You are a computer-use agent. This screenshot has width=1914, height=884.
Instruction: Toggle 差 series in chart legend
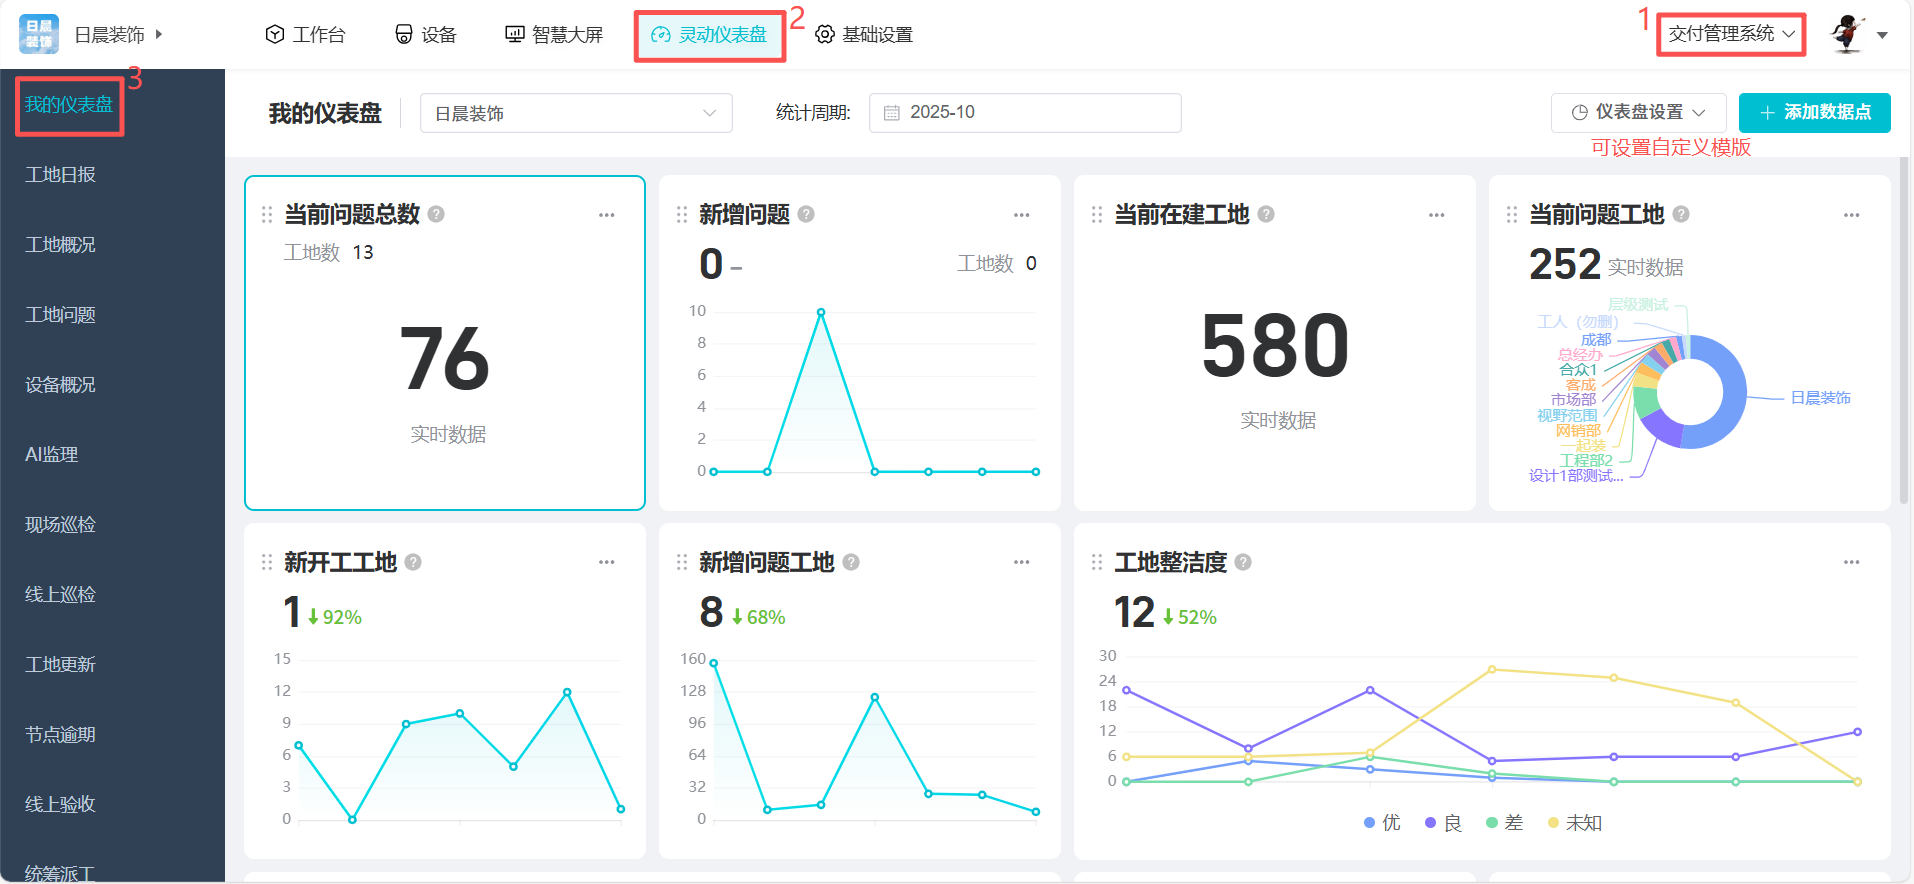pyautogui.click(x=1504, y=823)
